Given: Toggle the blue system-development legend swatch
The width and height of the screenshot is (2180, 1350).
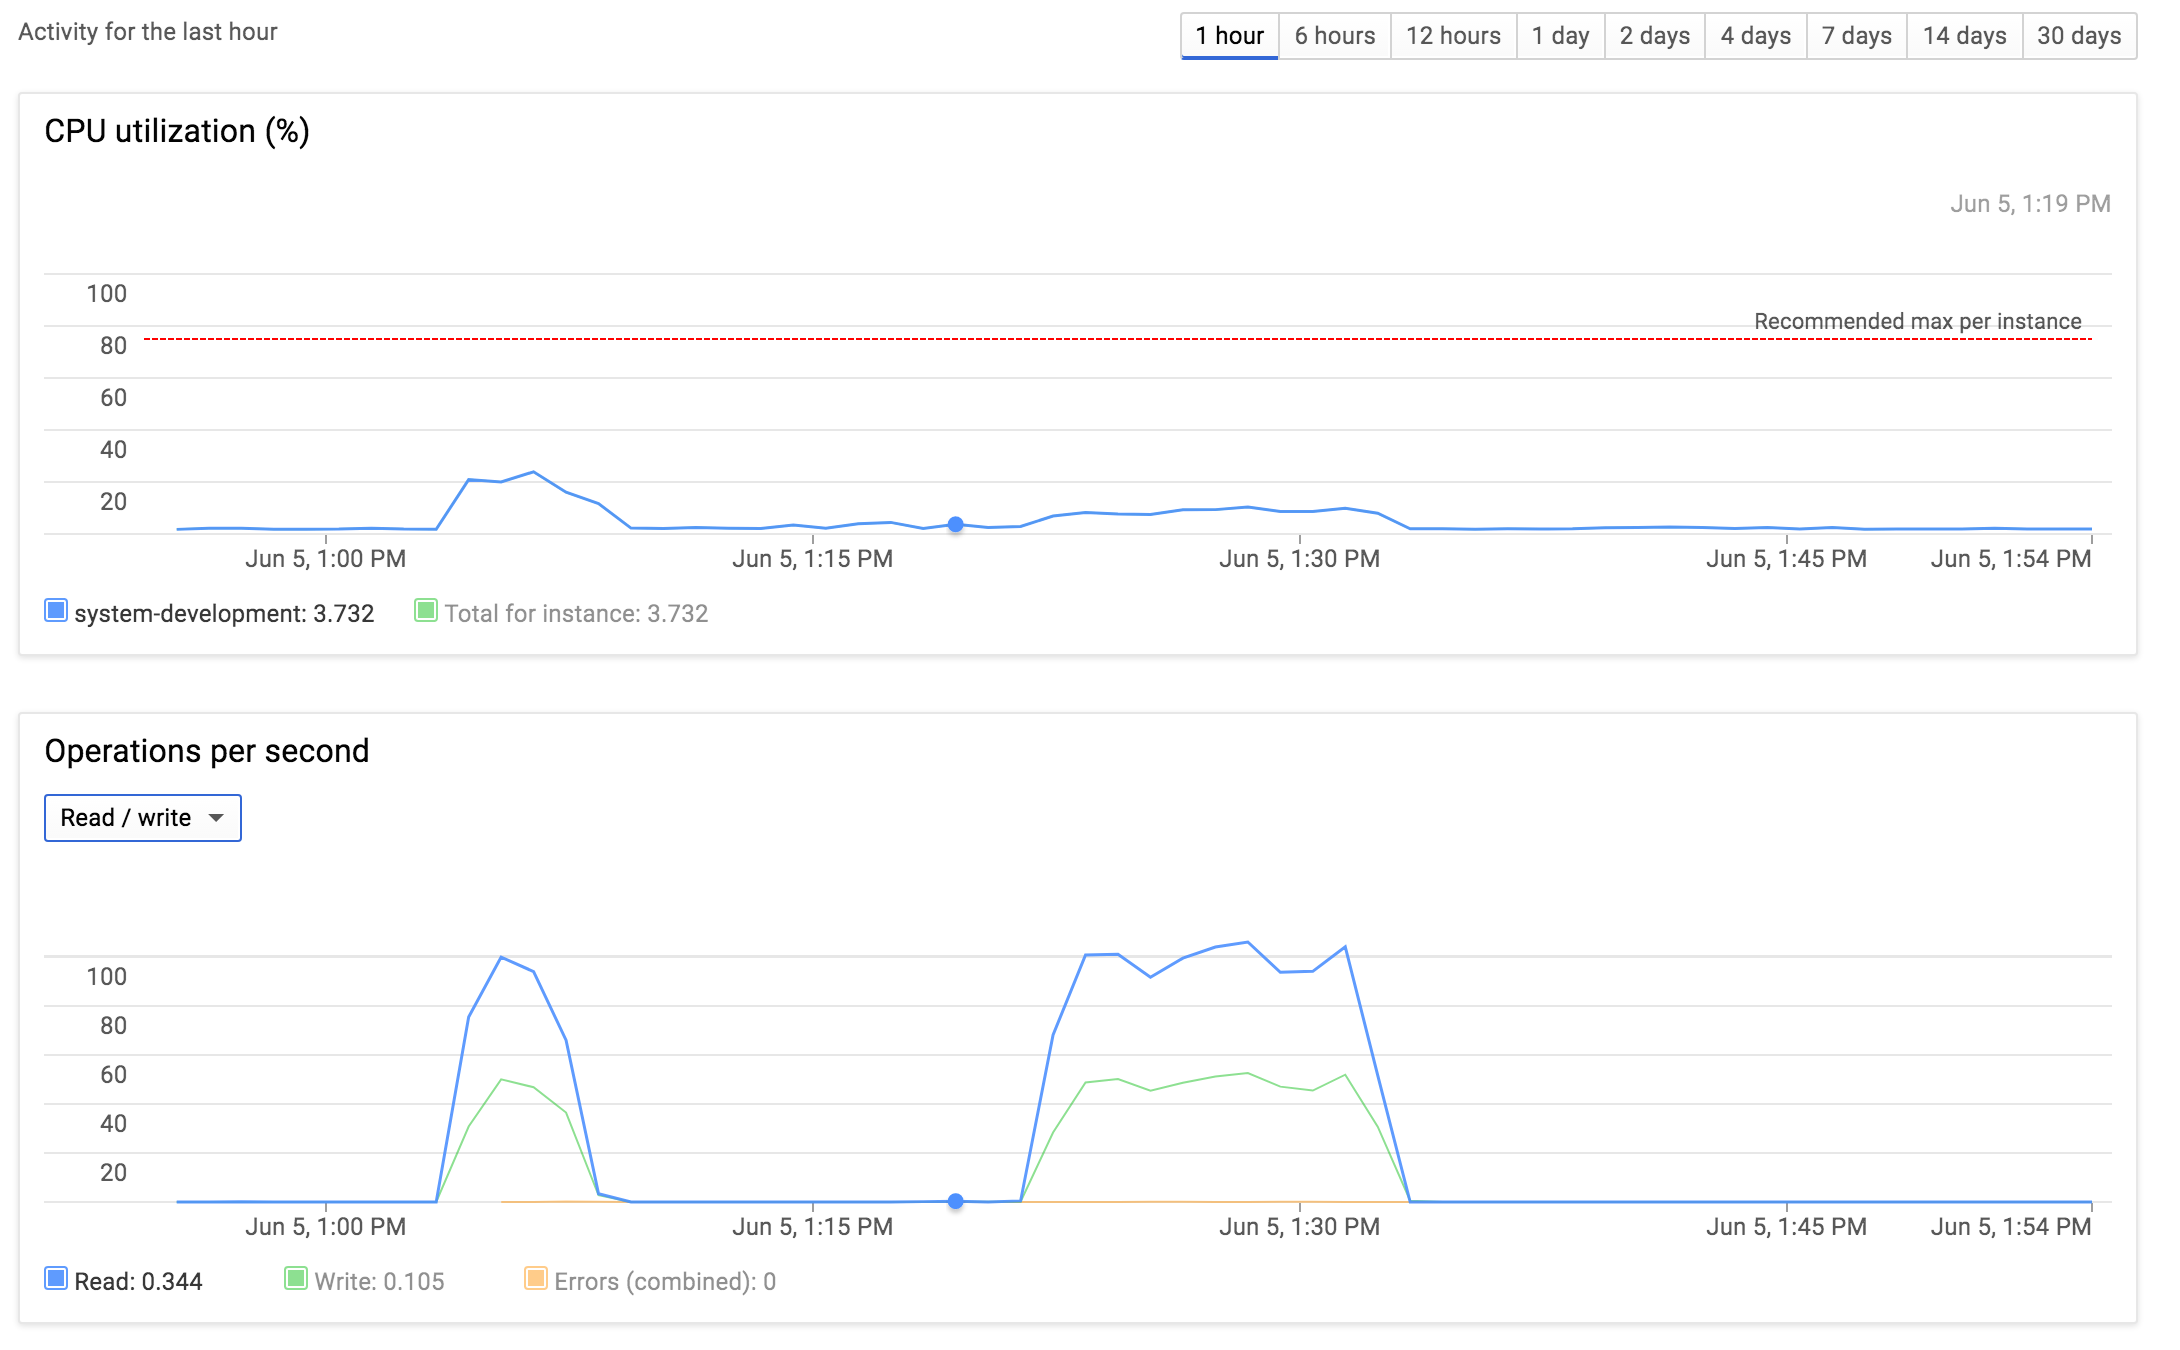Looking at the screenshot, I should [56, 610].
